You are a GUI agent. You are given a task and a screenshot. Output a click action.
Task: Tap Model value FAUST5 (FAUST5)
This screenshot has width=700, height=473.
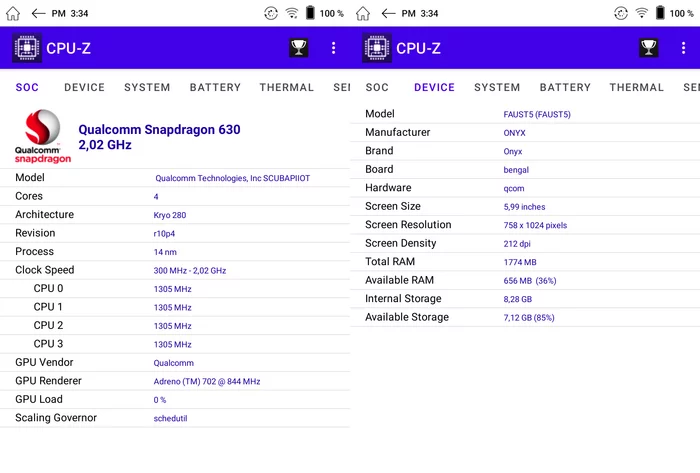(x=537, y=115)
